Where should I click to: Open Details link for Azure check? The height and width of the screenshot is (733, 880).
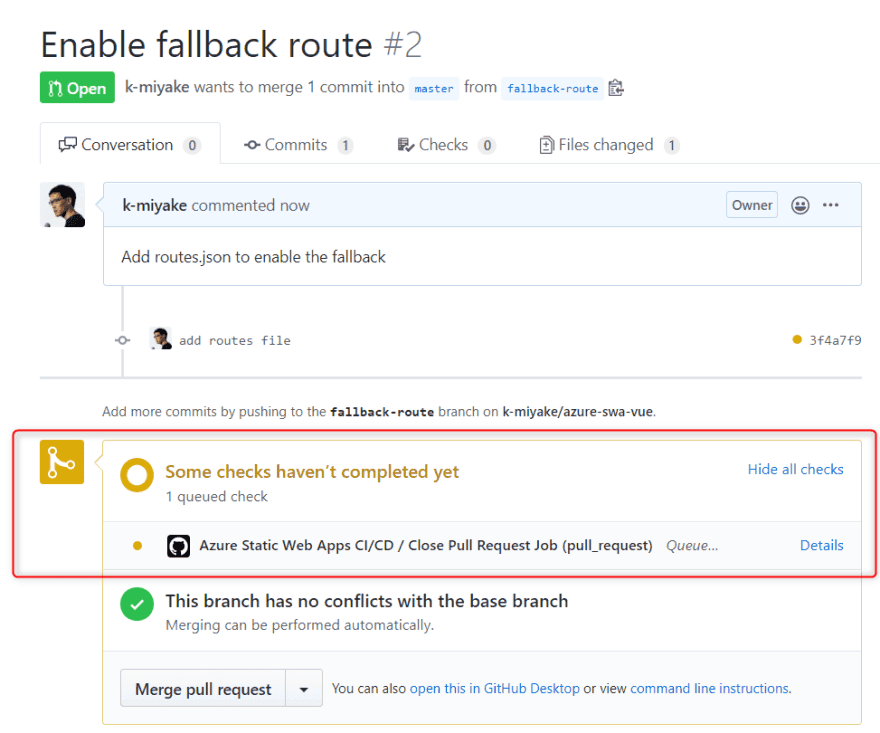[821, 545]
